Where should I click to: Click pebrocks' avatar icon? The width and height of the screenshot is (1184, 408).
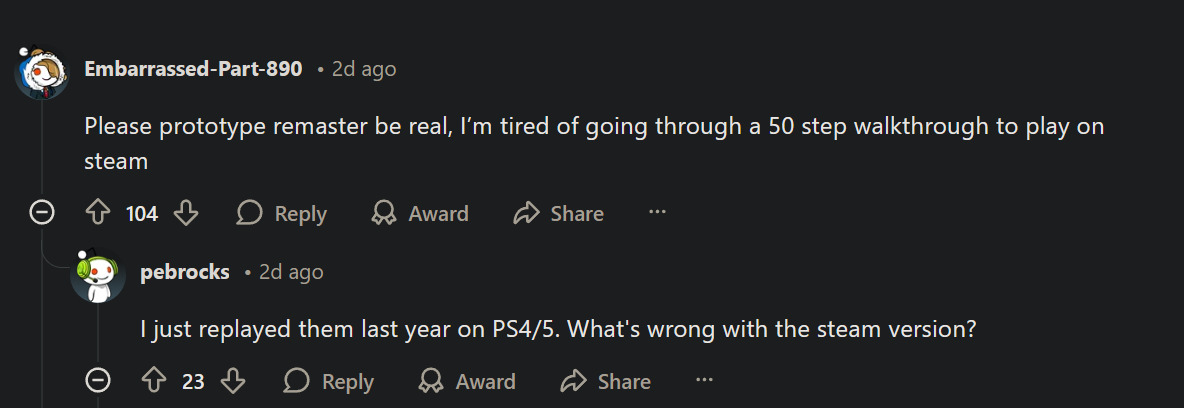click(x=97, y=275)
